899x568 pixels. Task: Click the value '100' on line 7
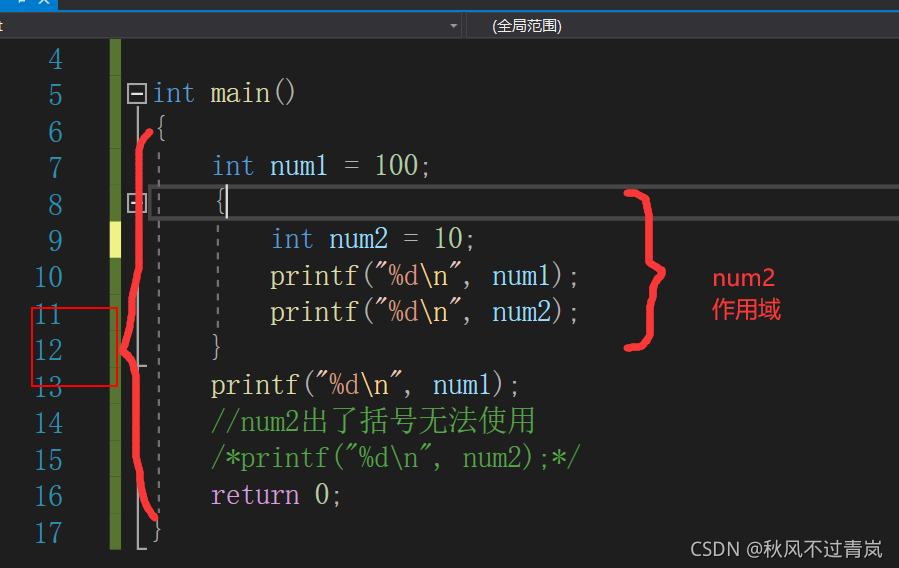point(397,166)
